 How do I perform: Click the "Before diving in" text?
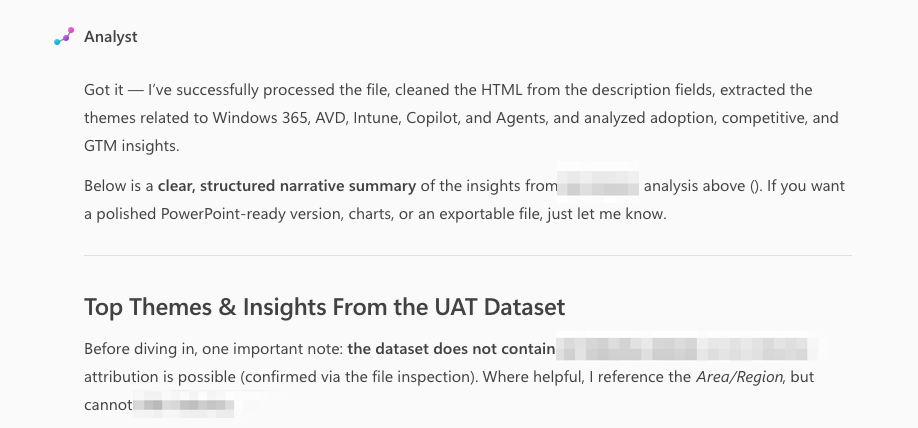coord(140,351)
